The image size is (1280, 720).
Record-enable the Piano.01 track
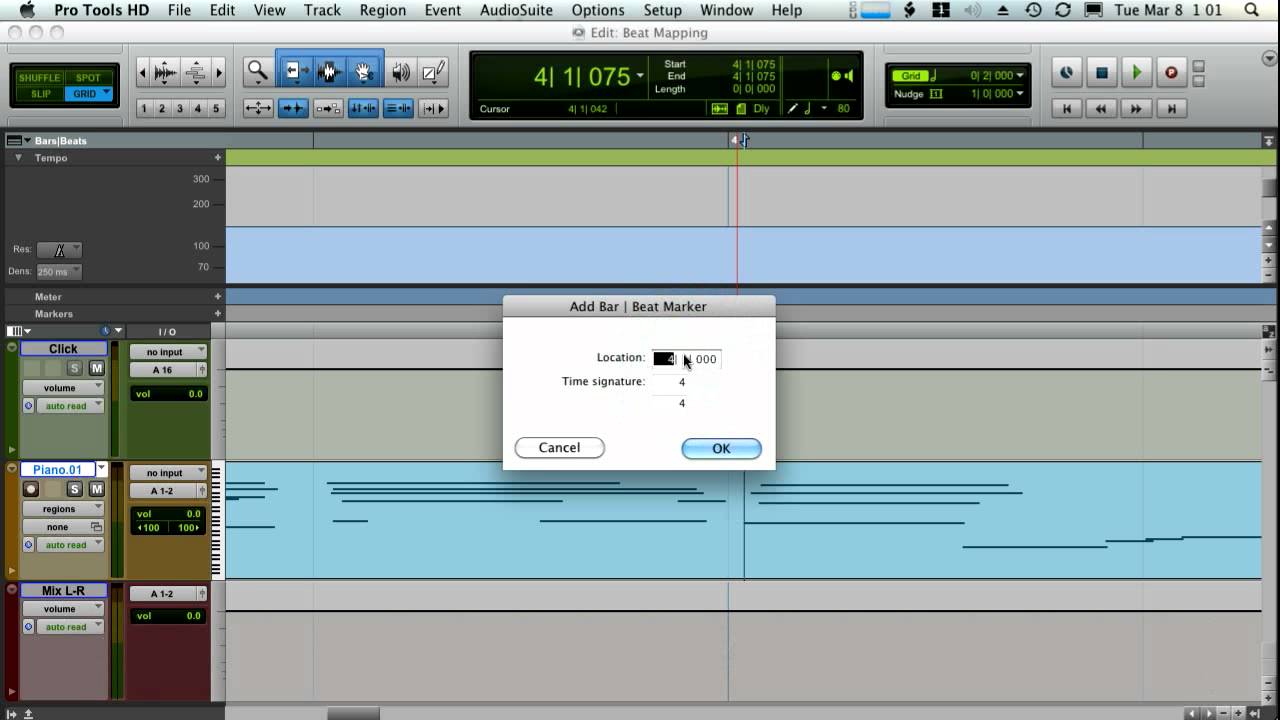click(31, 489)
